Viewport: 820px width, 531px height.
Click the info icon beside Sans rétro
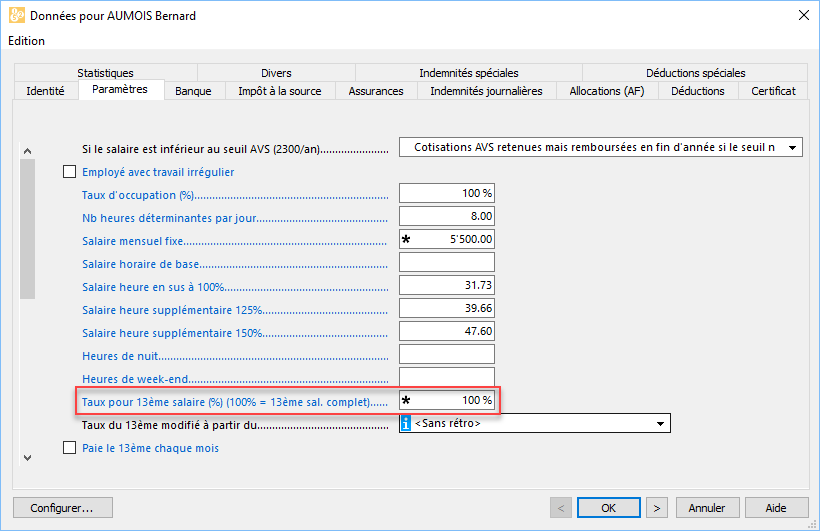[x=405, y=424]
